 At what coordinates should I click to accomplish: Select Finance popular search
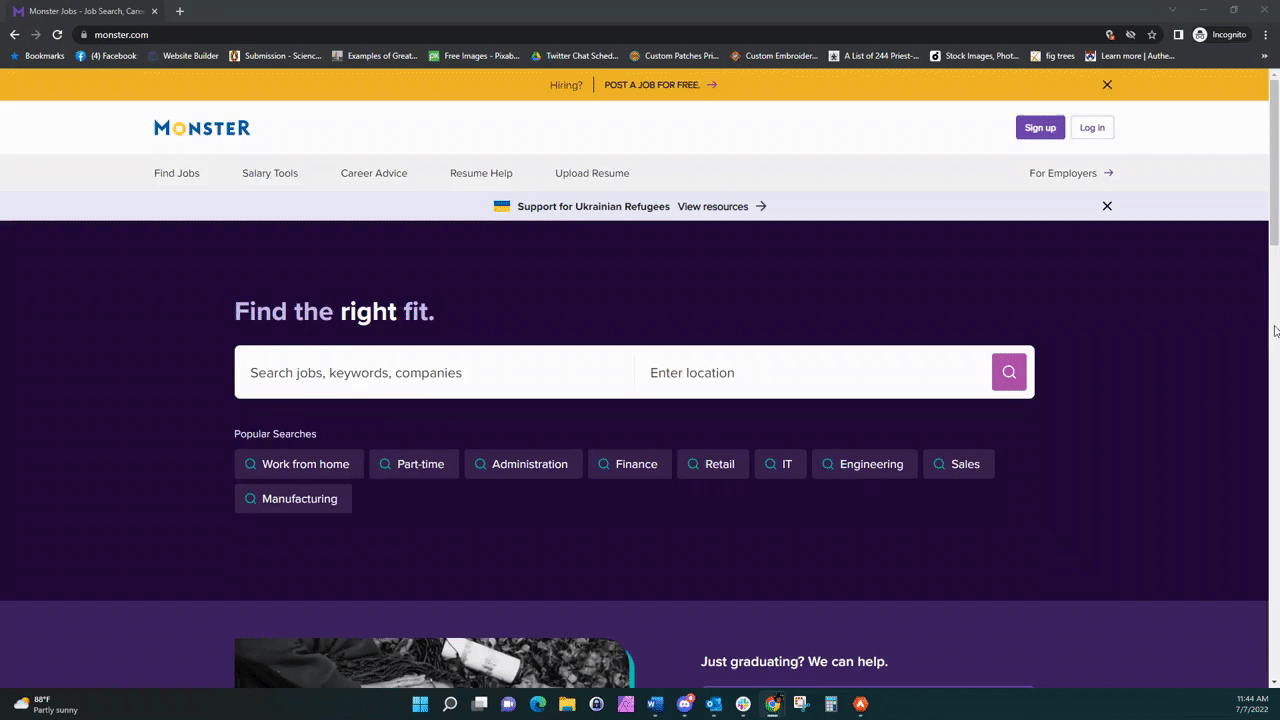630,464
